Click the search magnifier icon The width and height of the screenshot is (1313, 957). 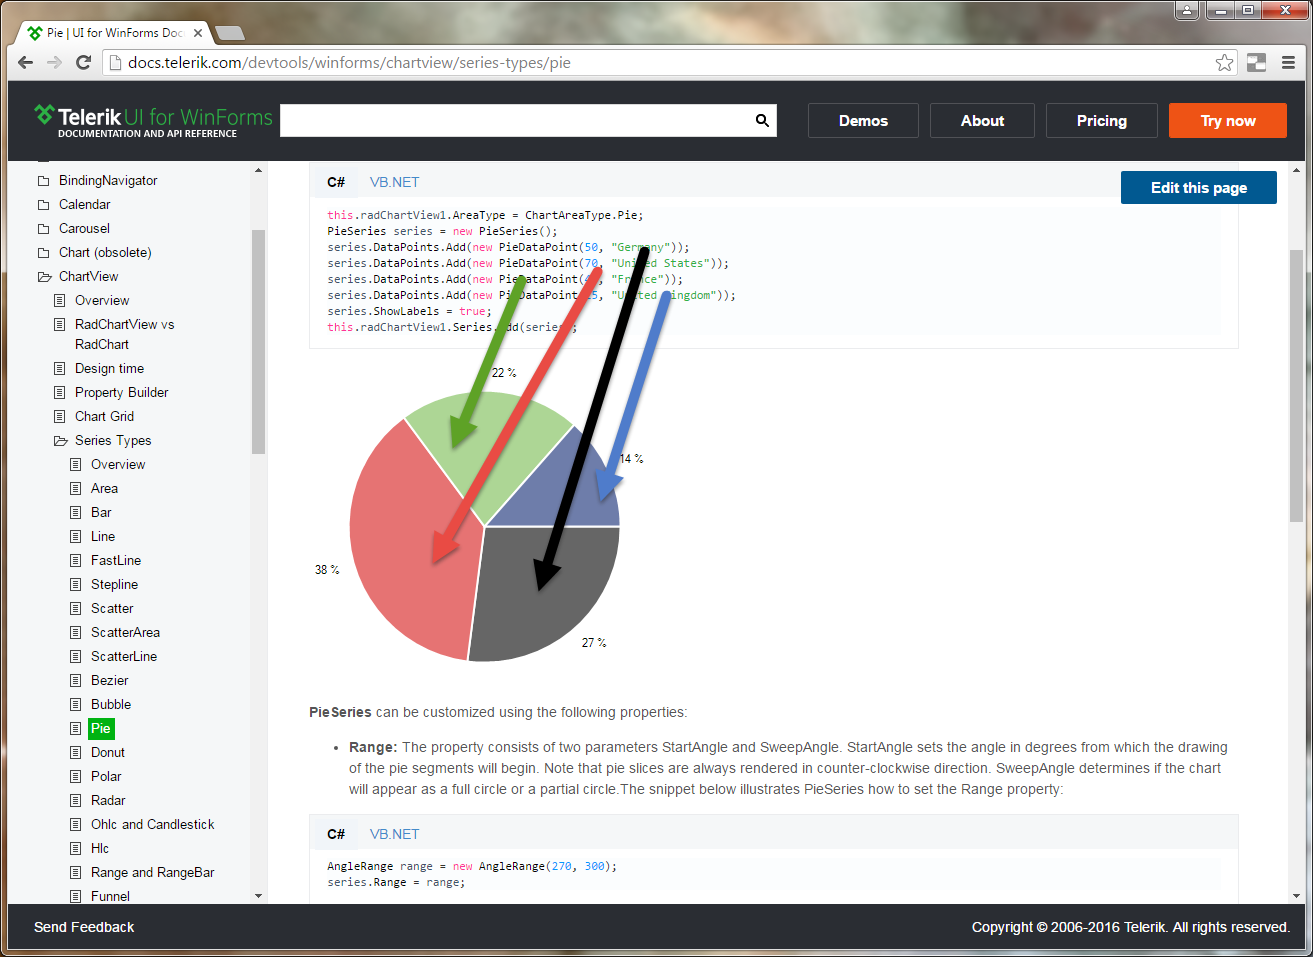762,121
